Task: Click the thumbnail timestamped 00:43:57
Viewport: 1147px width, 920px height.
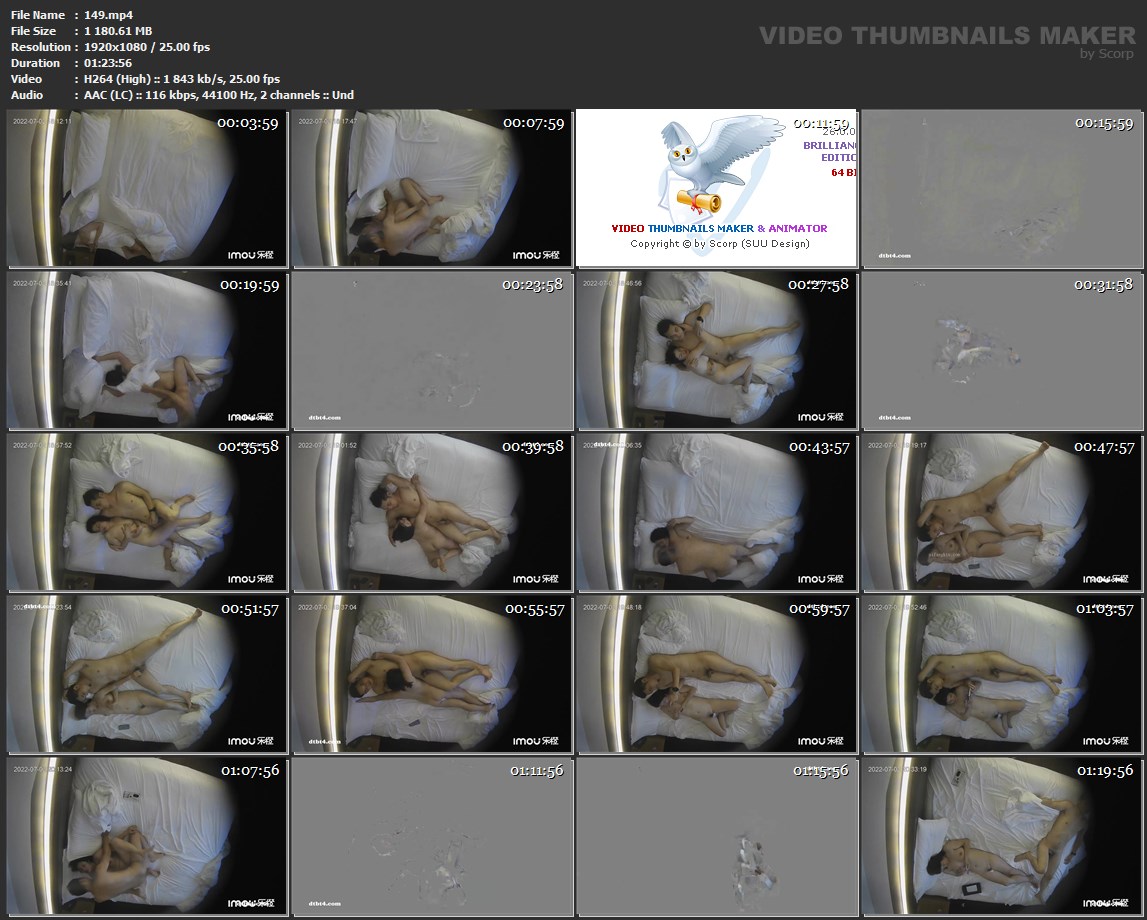Action: tap(716, 512)
